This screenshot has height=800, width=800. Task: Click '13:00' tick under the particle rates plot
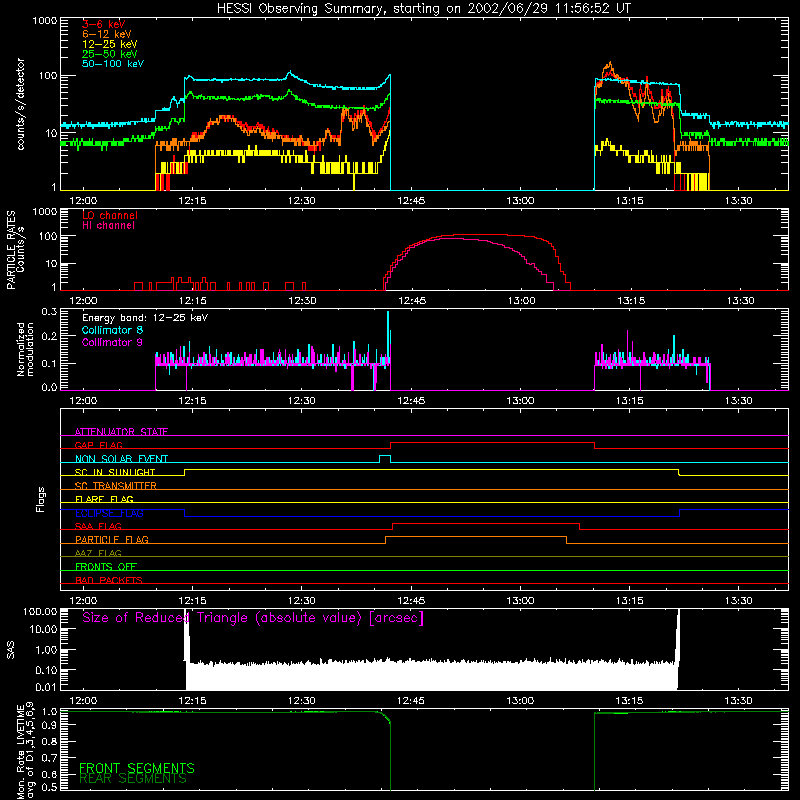(521, 301)
